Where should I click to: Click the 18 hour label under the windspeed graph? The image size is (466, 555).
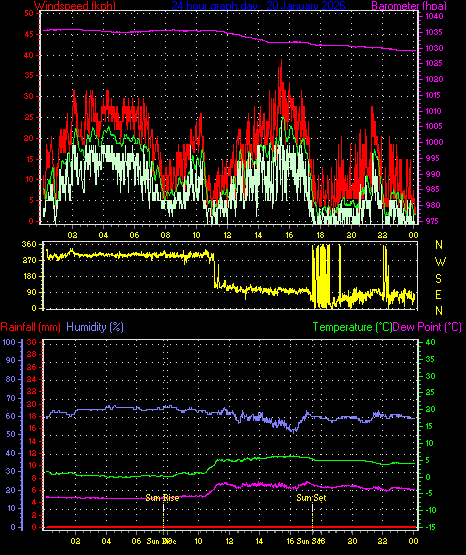320,235
